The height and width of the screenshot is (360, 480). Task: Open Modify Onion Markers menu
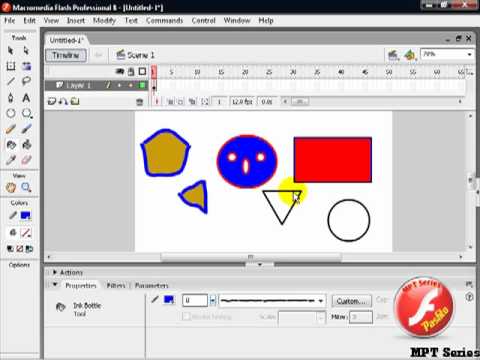pos(205,102)
